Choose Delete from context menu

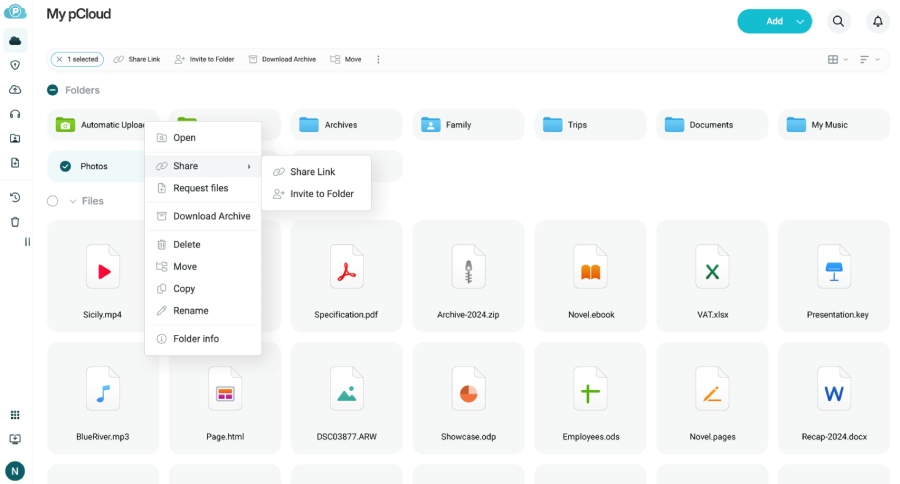click(x=203, y=245)
